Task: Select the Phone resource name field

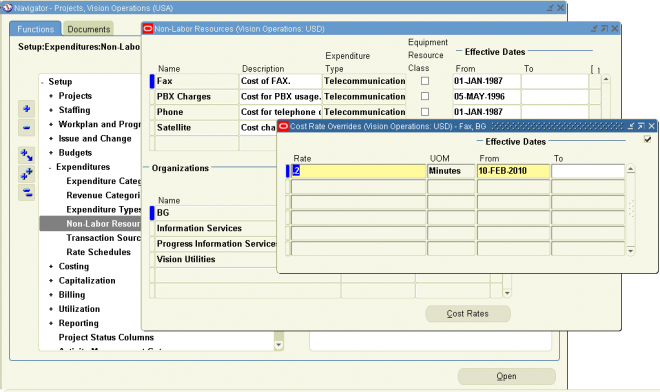Action: (x=197, y=112)
